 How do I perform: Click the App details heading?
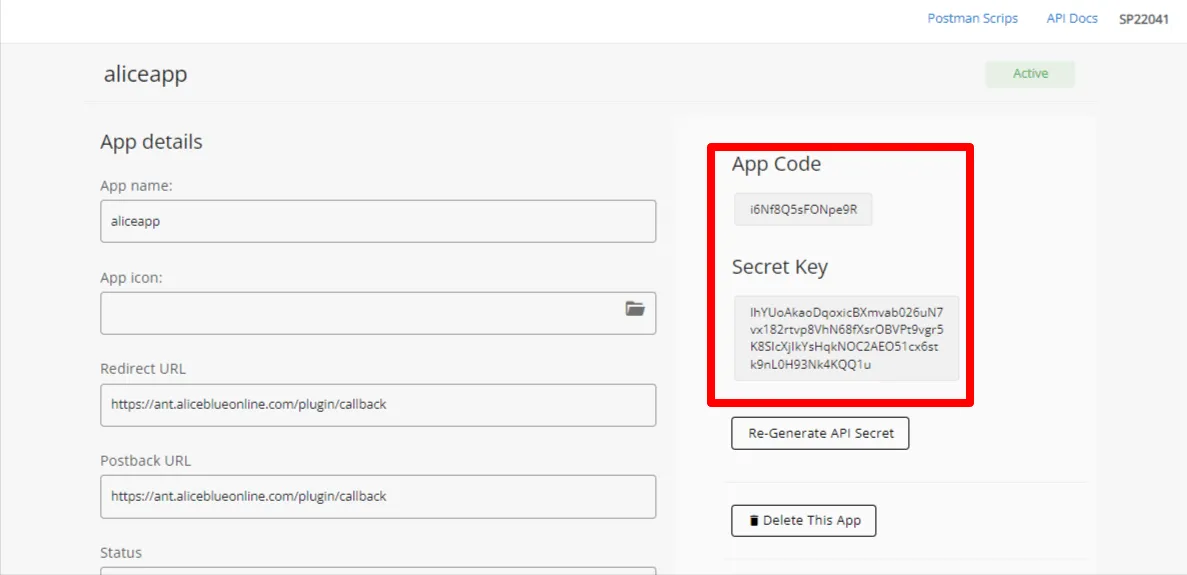(151, 142)
